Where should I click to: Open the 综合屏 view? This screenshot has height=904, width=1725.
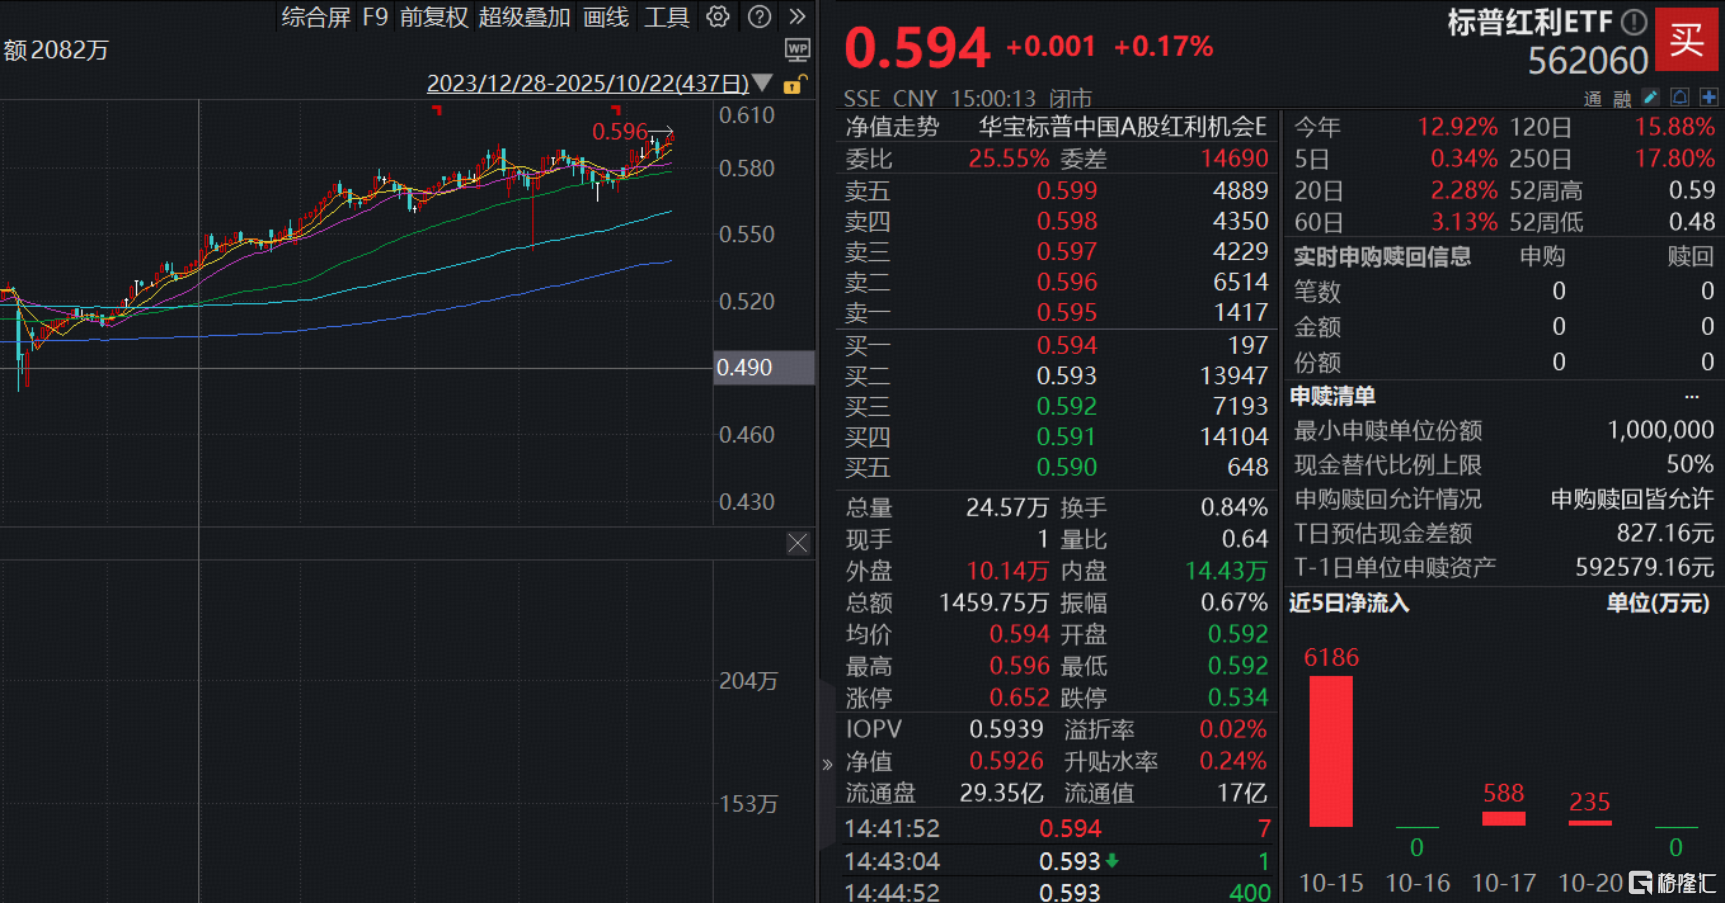[x=315, y=17]
